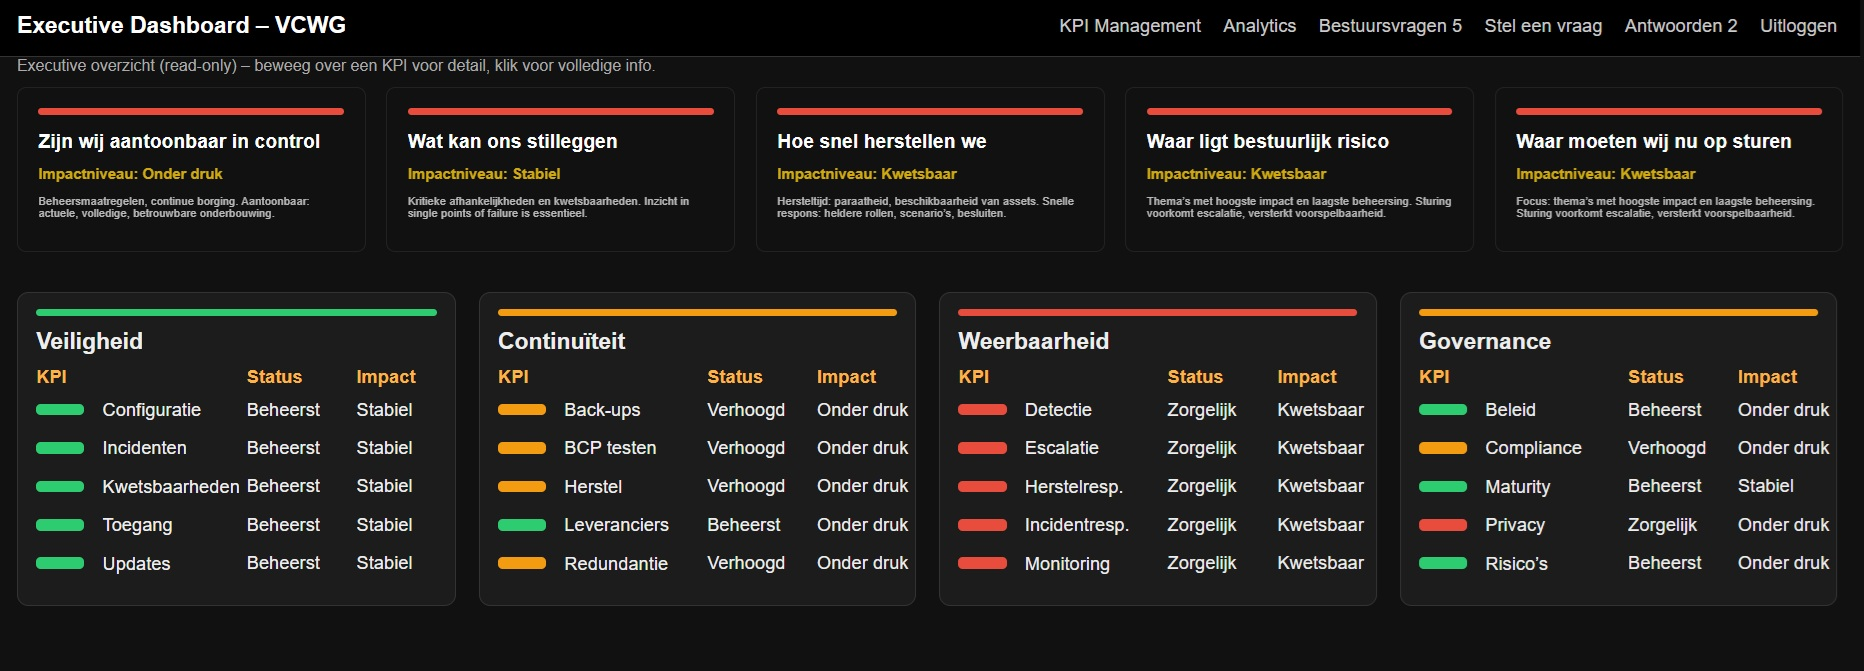Click Beheerst status in Leveranciers row
This screenshot has width=1864, height=671.
744,525
